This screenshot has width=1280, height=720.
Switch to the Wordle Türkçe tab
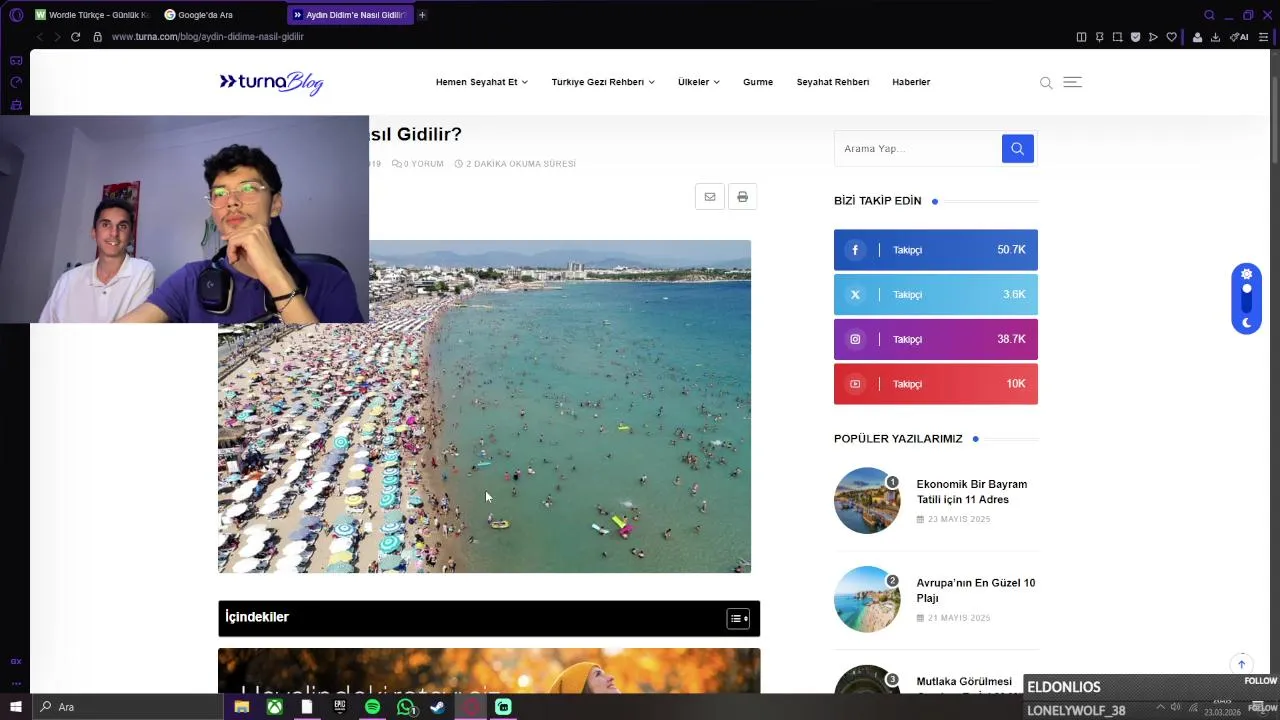point(93,15)
